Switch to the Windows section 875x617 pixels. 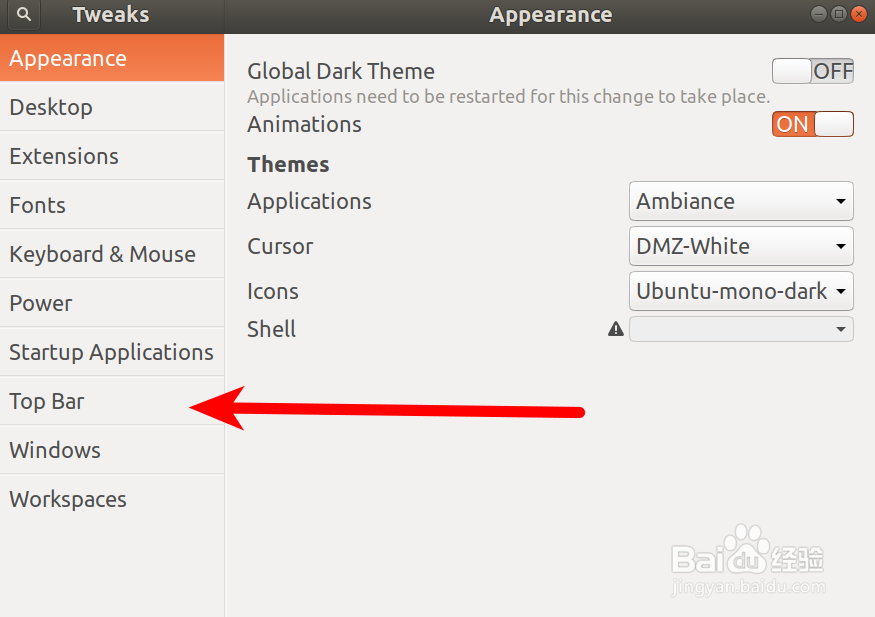(x=112, y=450)
